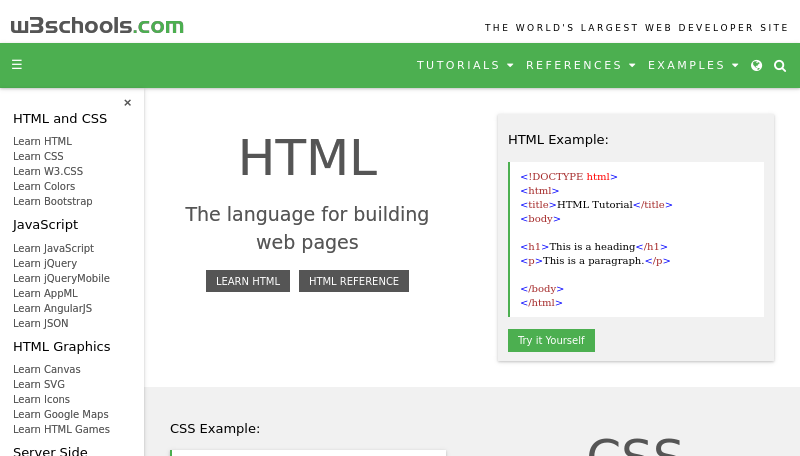Screen dimensions: 800x456
Task: Open Learn SVG sidebar link
Action: [x=39, y=384]
